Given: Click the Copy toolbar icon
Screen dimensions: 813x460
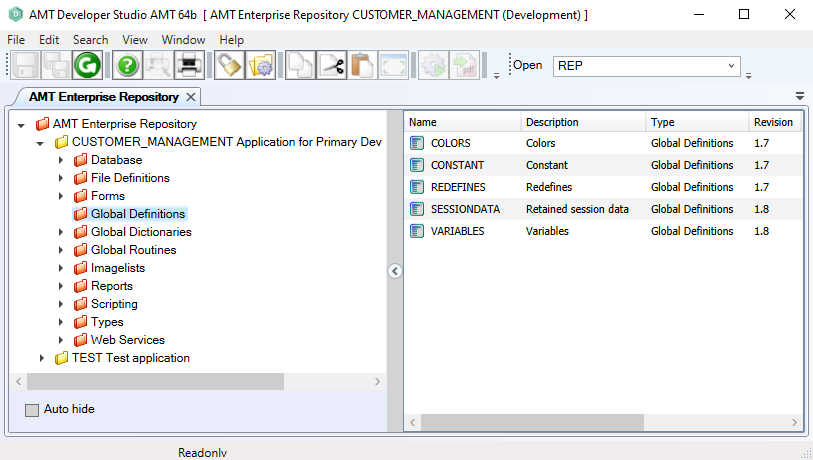Looking at the screenshot, I should 300,66.
